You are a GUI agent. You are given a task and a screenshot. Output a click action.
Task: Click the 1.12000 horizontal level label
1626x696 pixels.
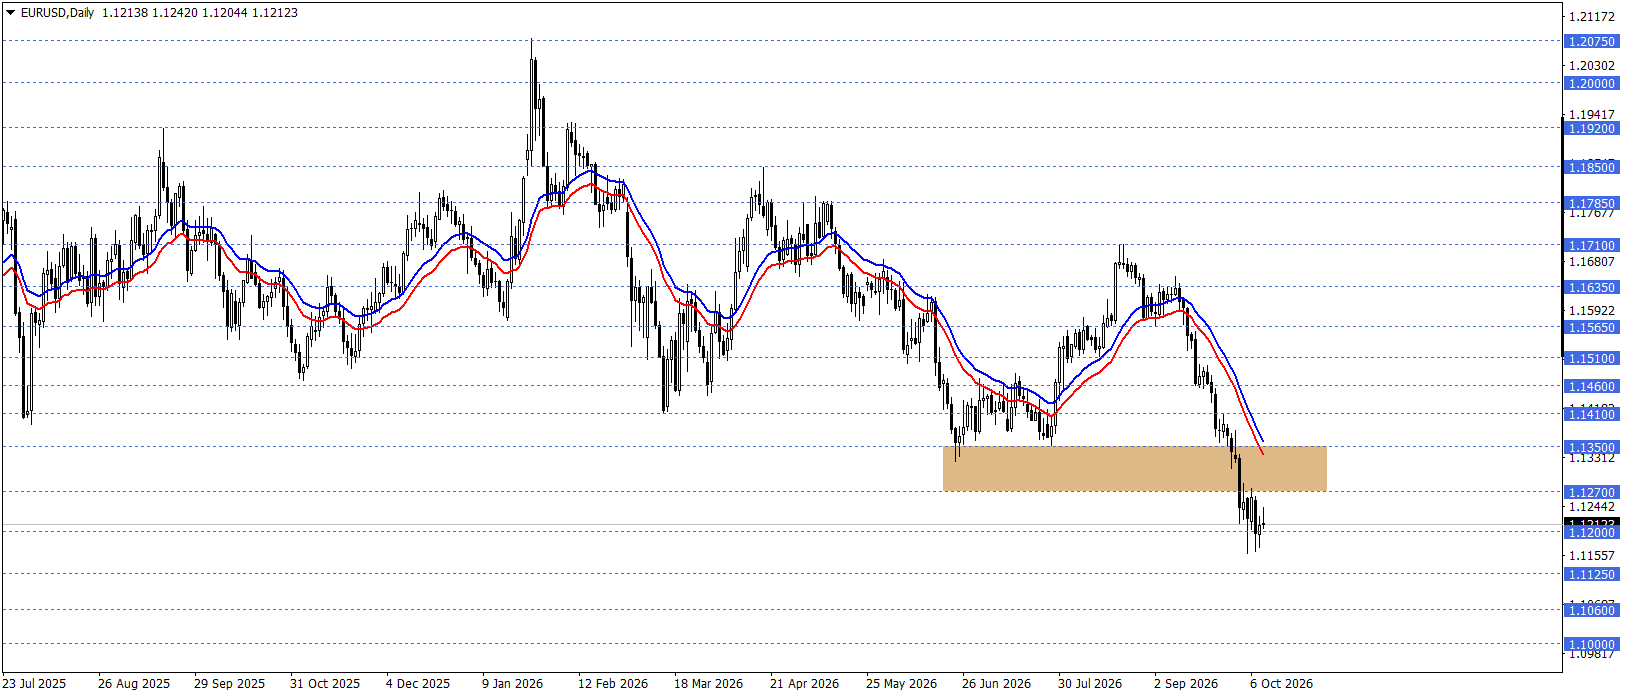[x=1592, y=534]
